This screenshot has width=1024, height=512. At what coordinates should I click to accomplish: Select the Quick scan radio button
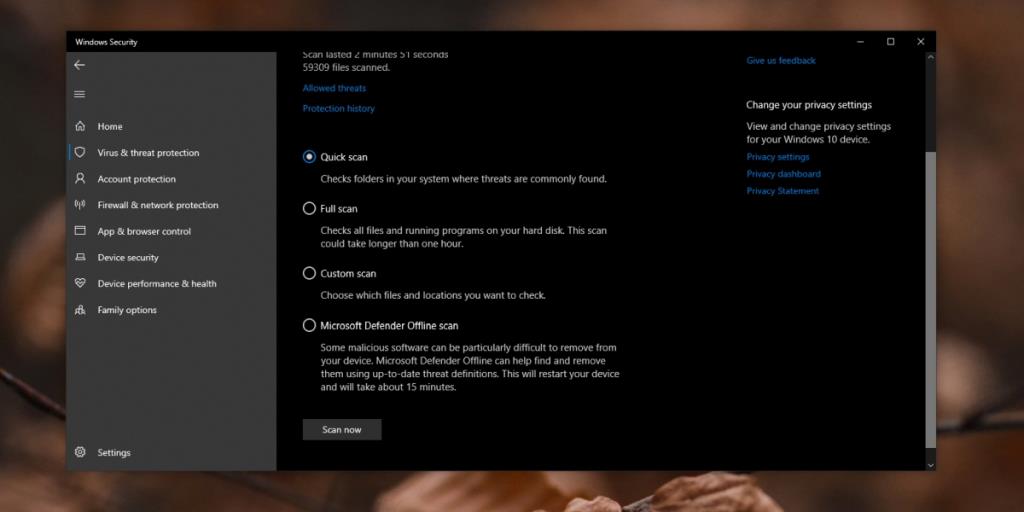(309, 157)
